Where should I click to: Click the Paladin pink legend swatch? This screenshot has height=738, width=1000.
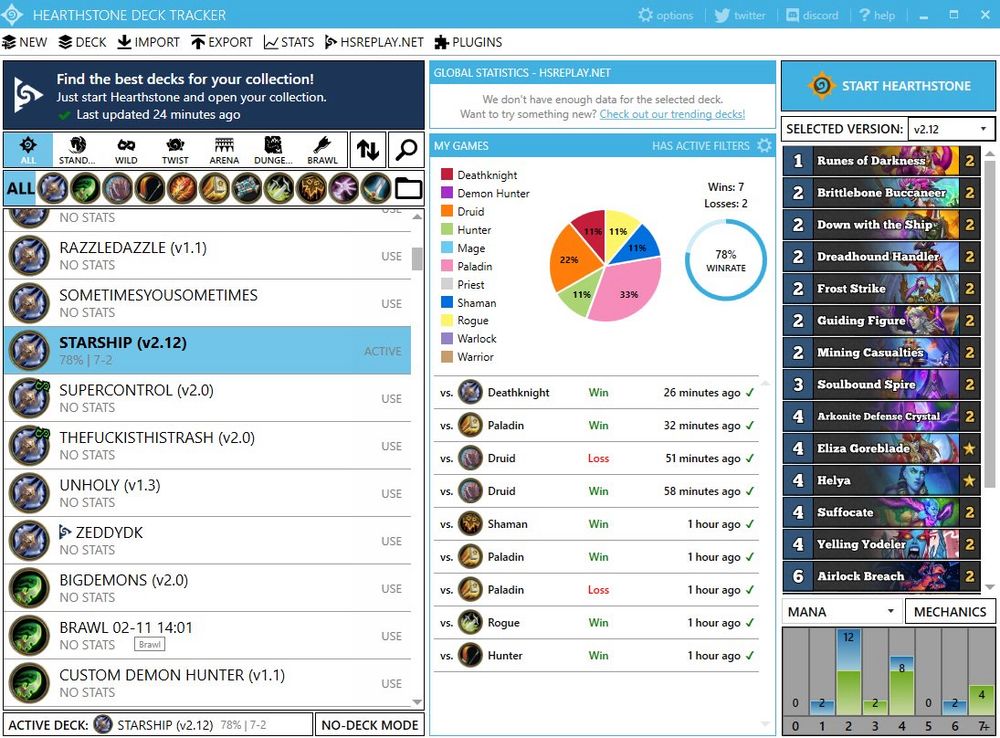(x=446, y=265)
